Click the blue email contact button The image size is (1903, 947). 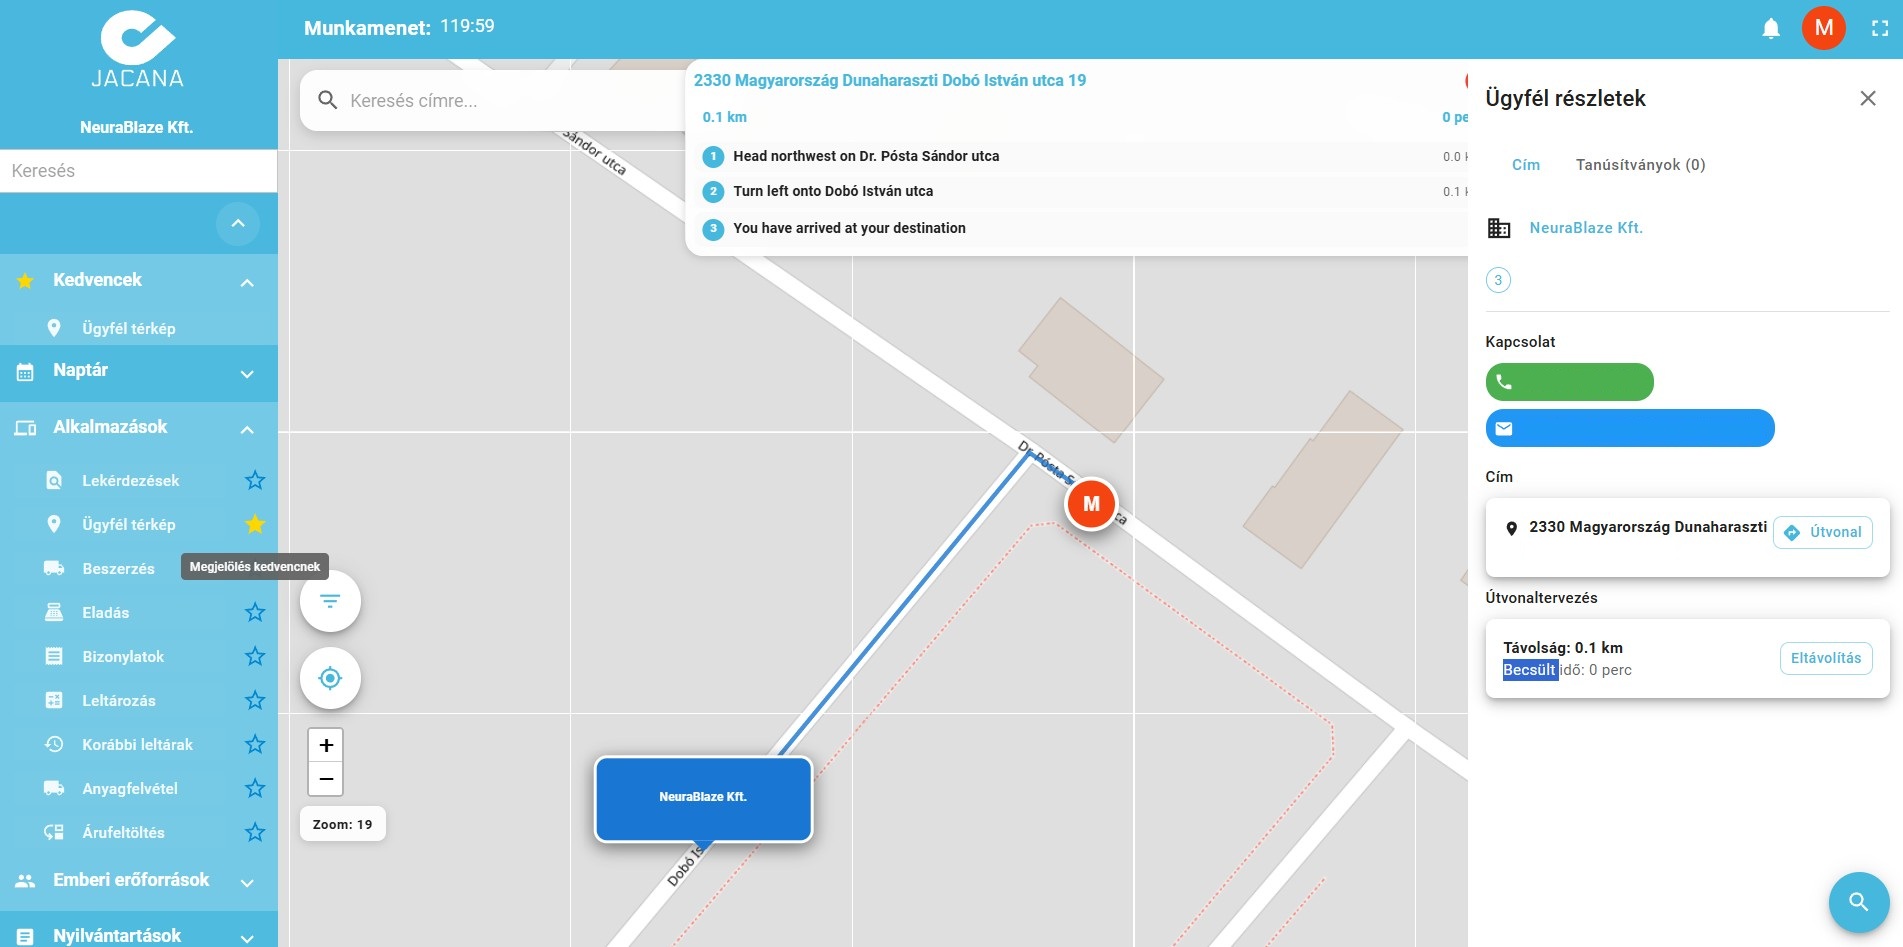point(1630,428)
